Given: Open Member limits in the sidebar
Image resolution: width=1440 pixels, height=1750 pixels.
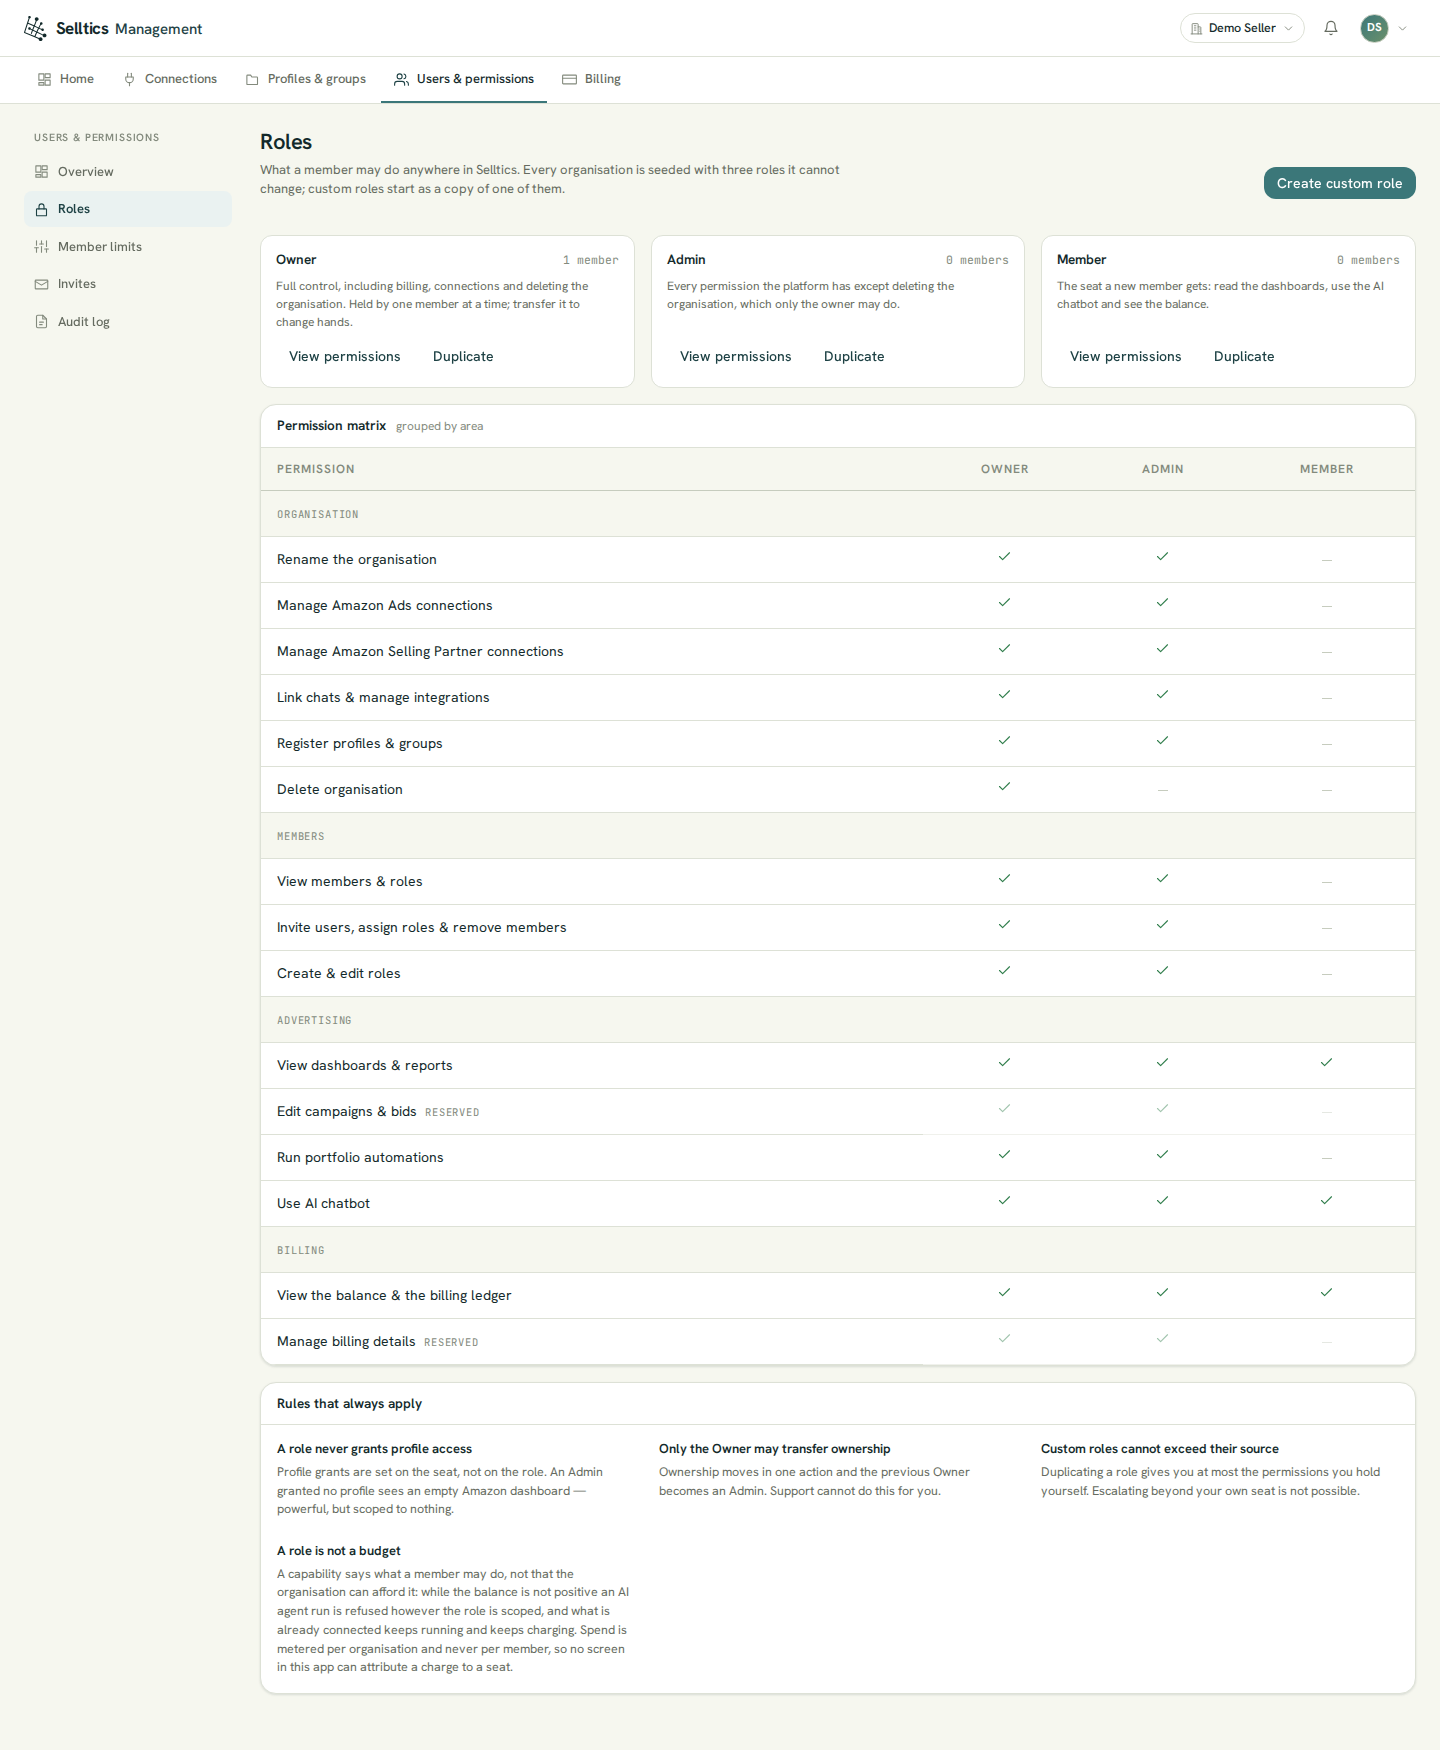Looking at the screenshot, I should 128,247.
